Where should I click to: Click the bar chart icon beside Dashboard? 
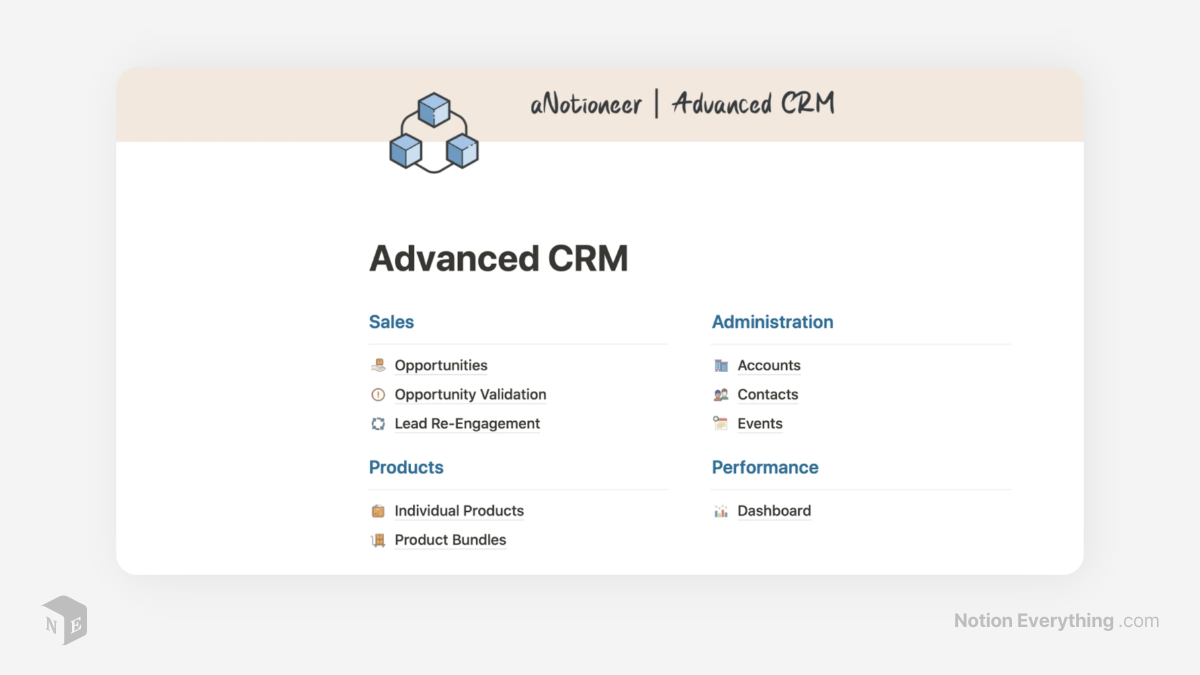tap(720, 510)
